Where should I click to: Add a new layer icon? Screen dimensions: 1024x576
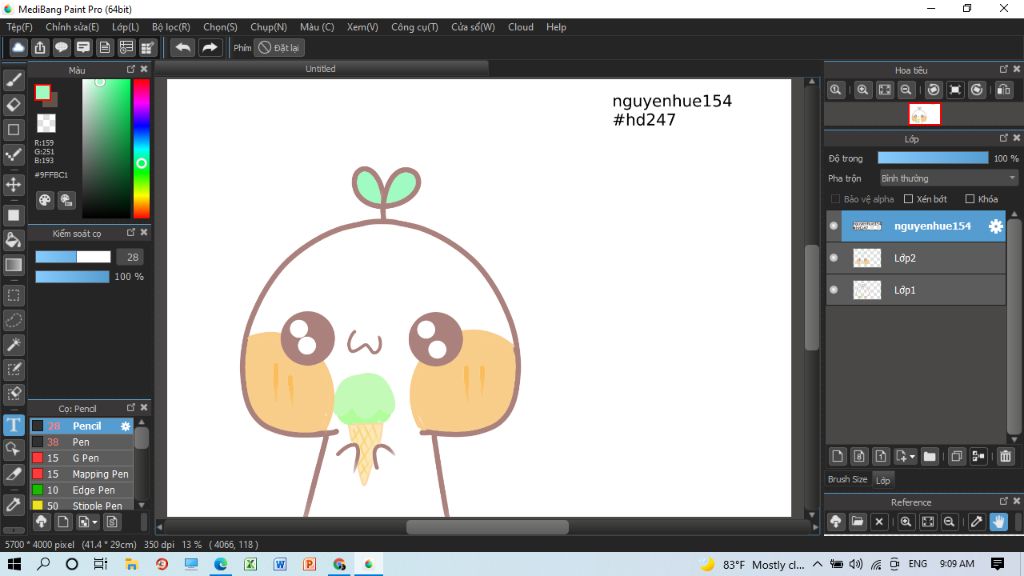coord(837,456)
